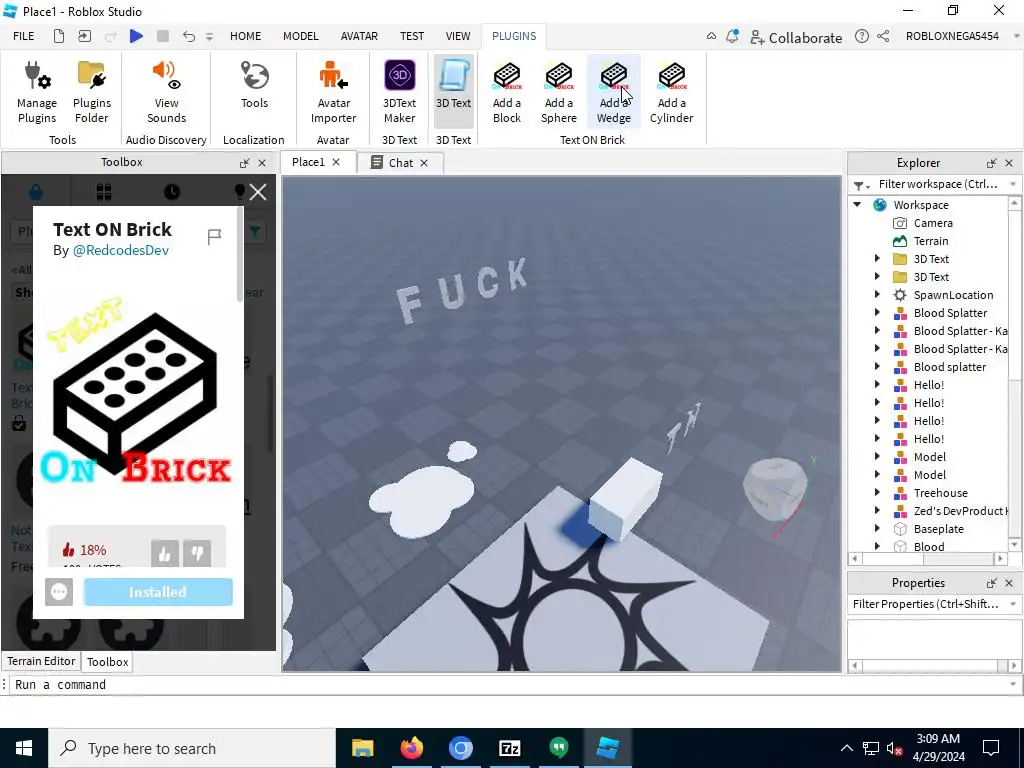Launch the Avatar Importer
The height and width of the screenshot is (768, 1024).
[333, 92]
